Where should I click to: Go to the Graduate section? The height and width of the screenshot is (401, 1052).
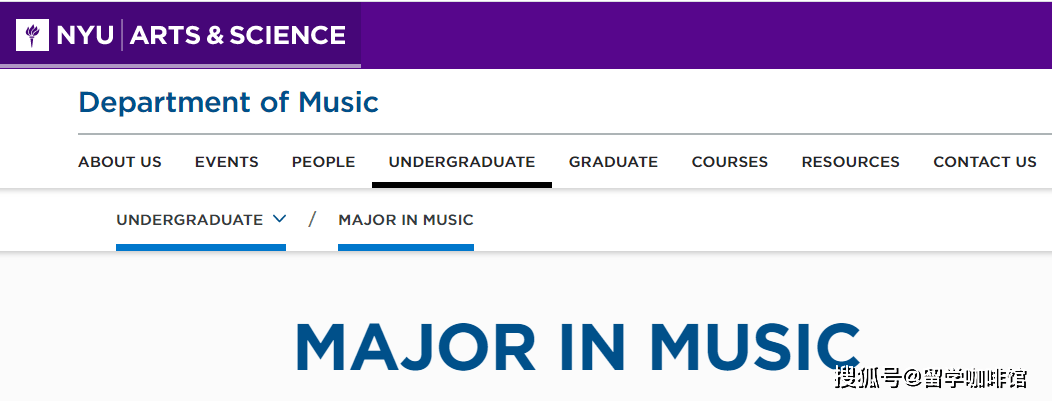[613, 162]
